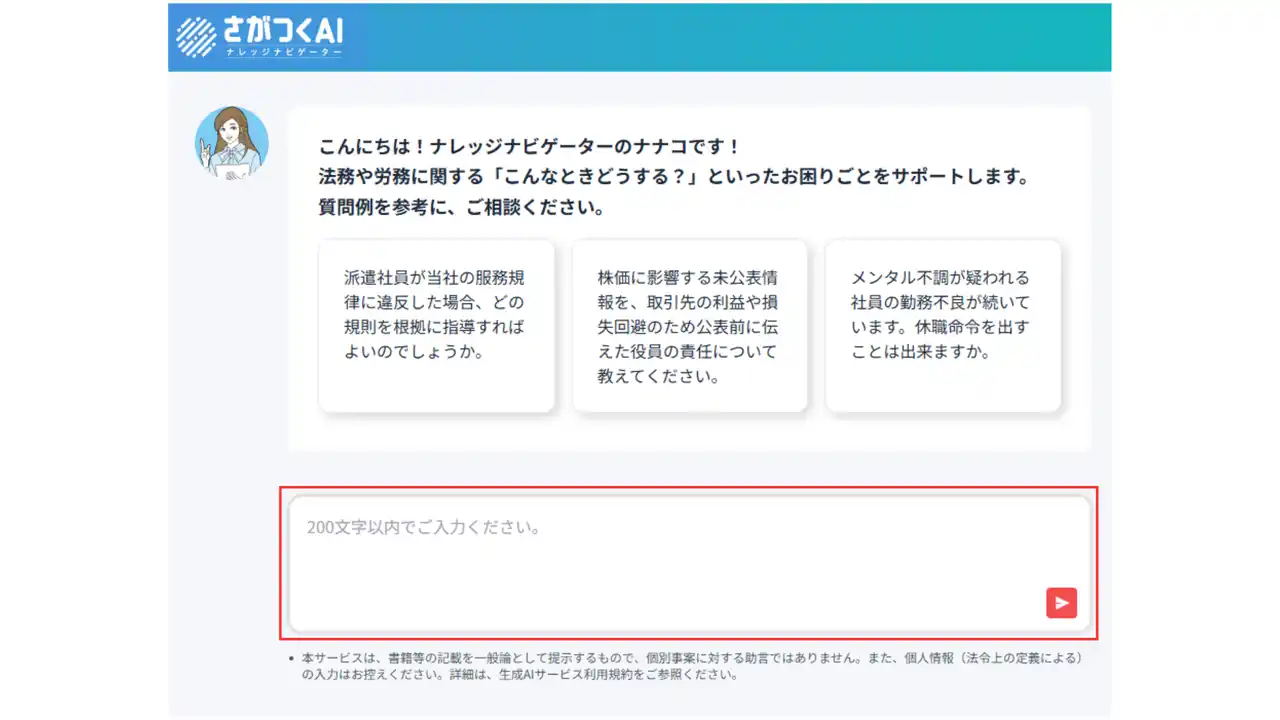
Task: Click the disclaimer bullet text
Action: click(689, 665)
